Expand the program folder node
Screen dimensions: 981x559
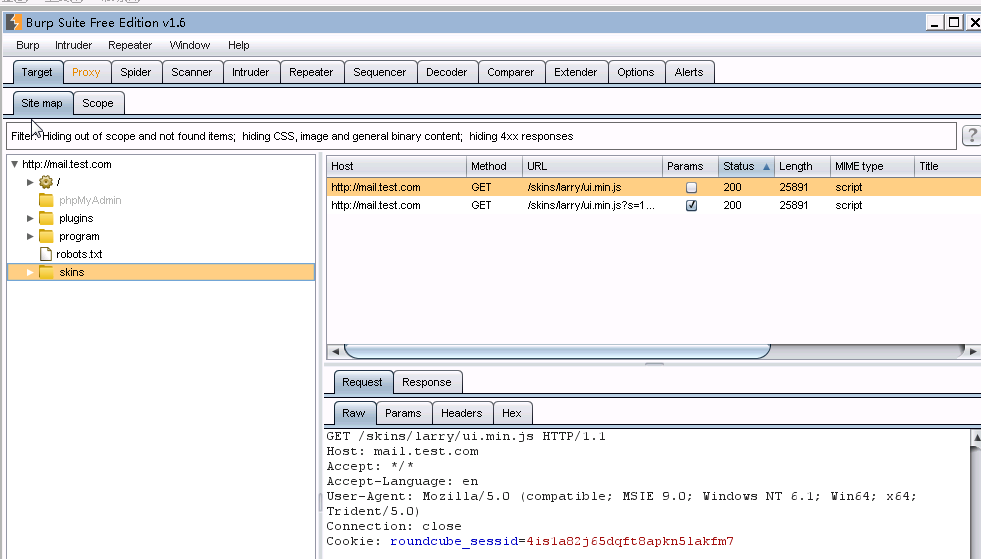[x=30, y=236]
